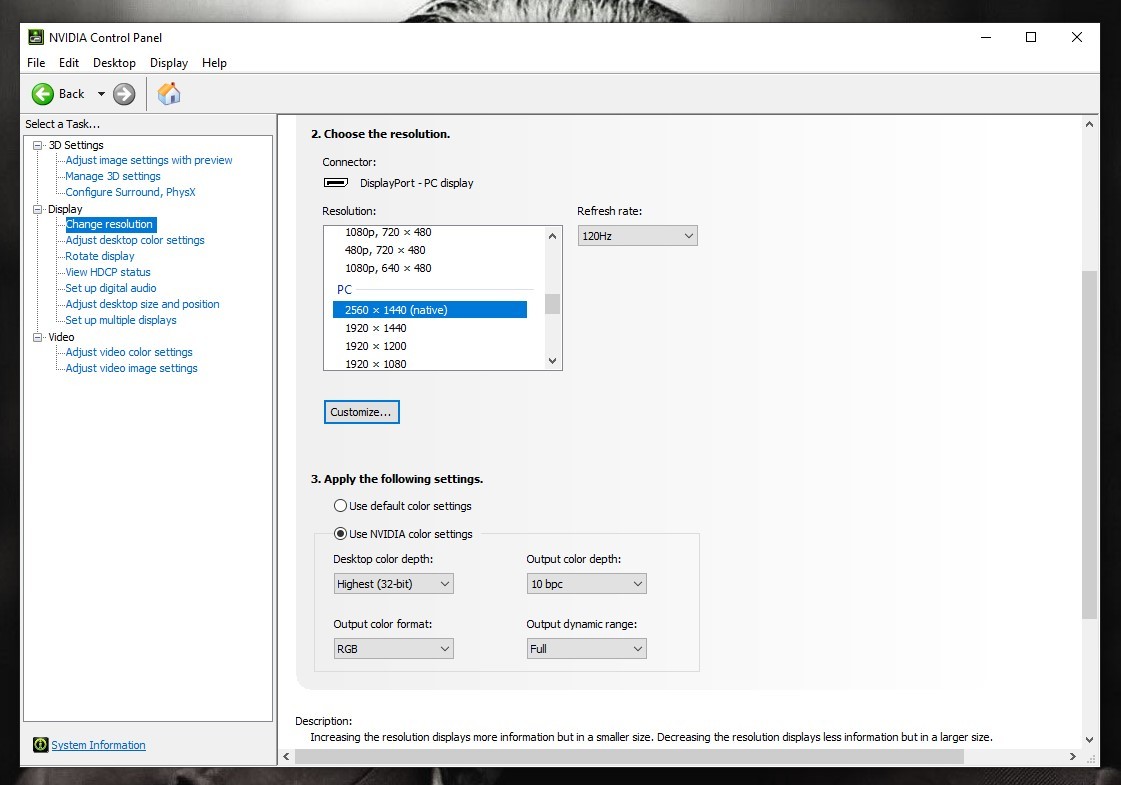Go to Adjust desktop size and position
Image resolution: width=1121 pixels, height=785 pixels.
tap(142, 304)
